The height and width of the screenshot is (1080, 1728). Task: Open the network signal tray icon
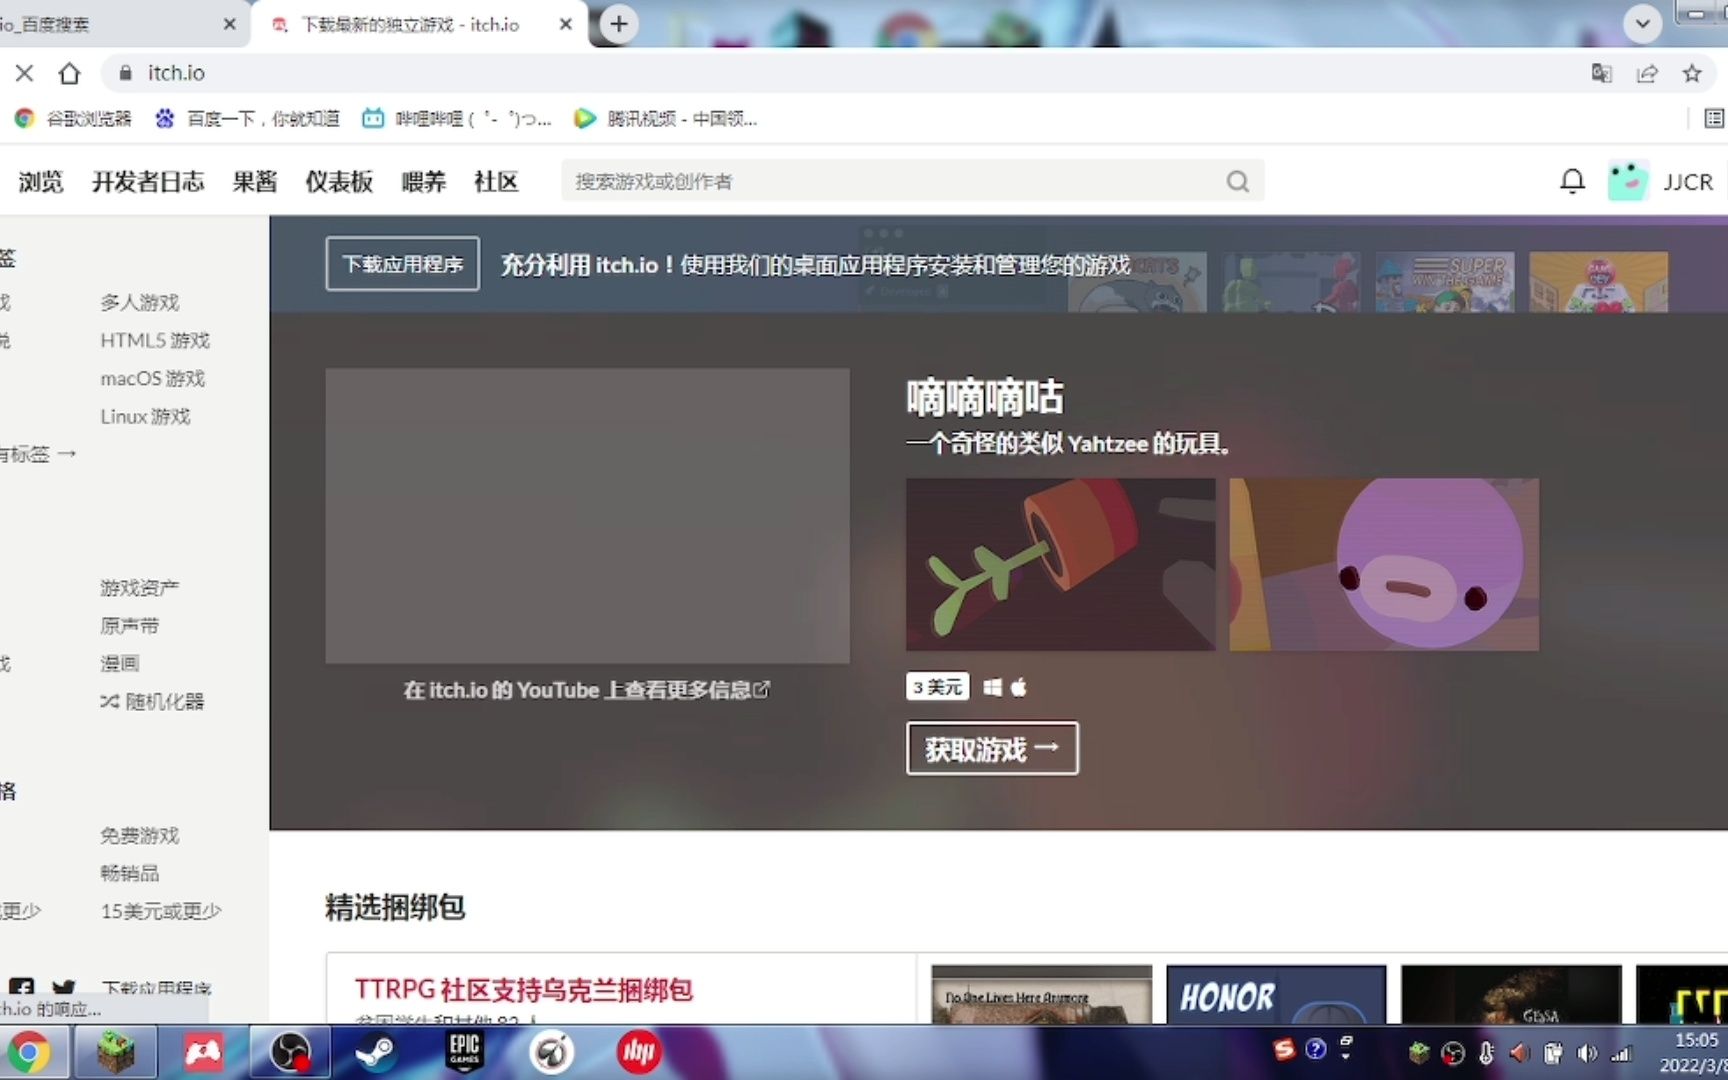tap(1621, 1053)
